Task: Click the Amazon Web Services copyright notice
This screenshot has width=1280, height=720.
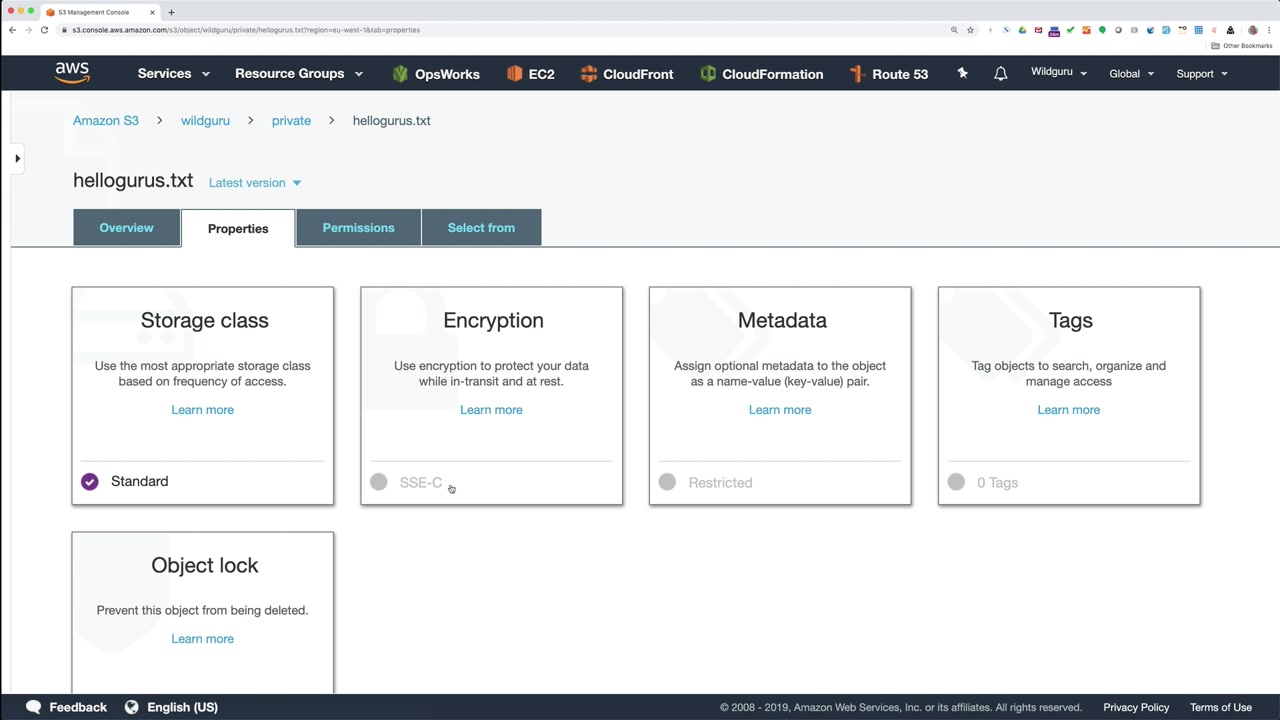Action: [x=901, y=708]
